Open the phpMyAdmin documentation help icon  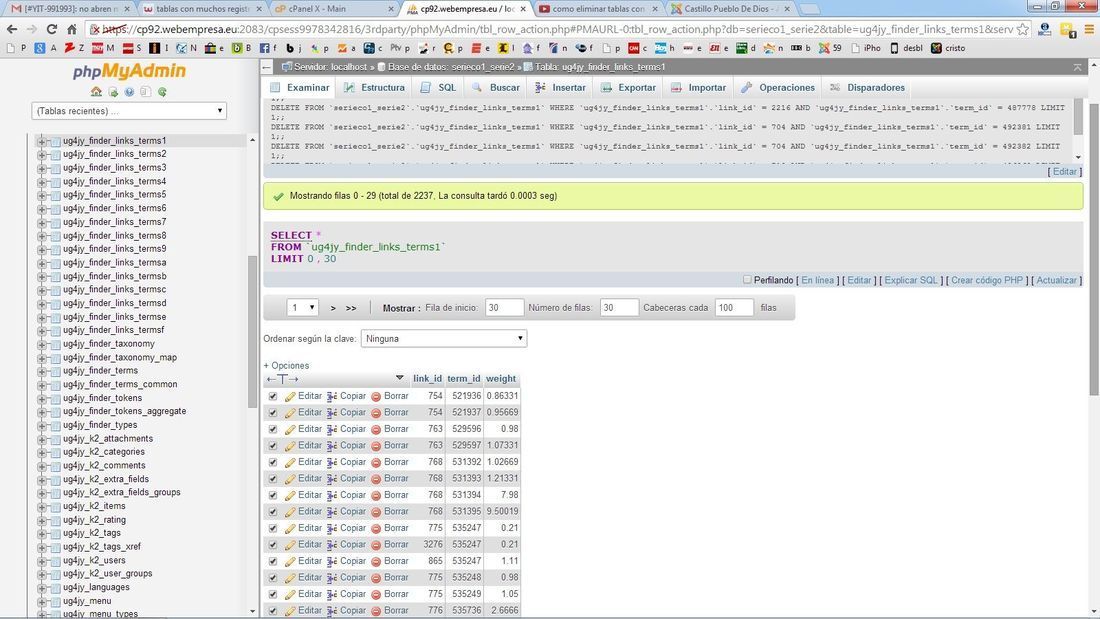129,92
